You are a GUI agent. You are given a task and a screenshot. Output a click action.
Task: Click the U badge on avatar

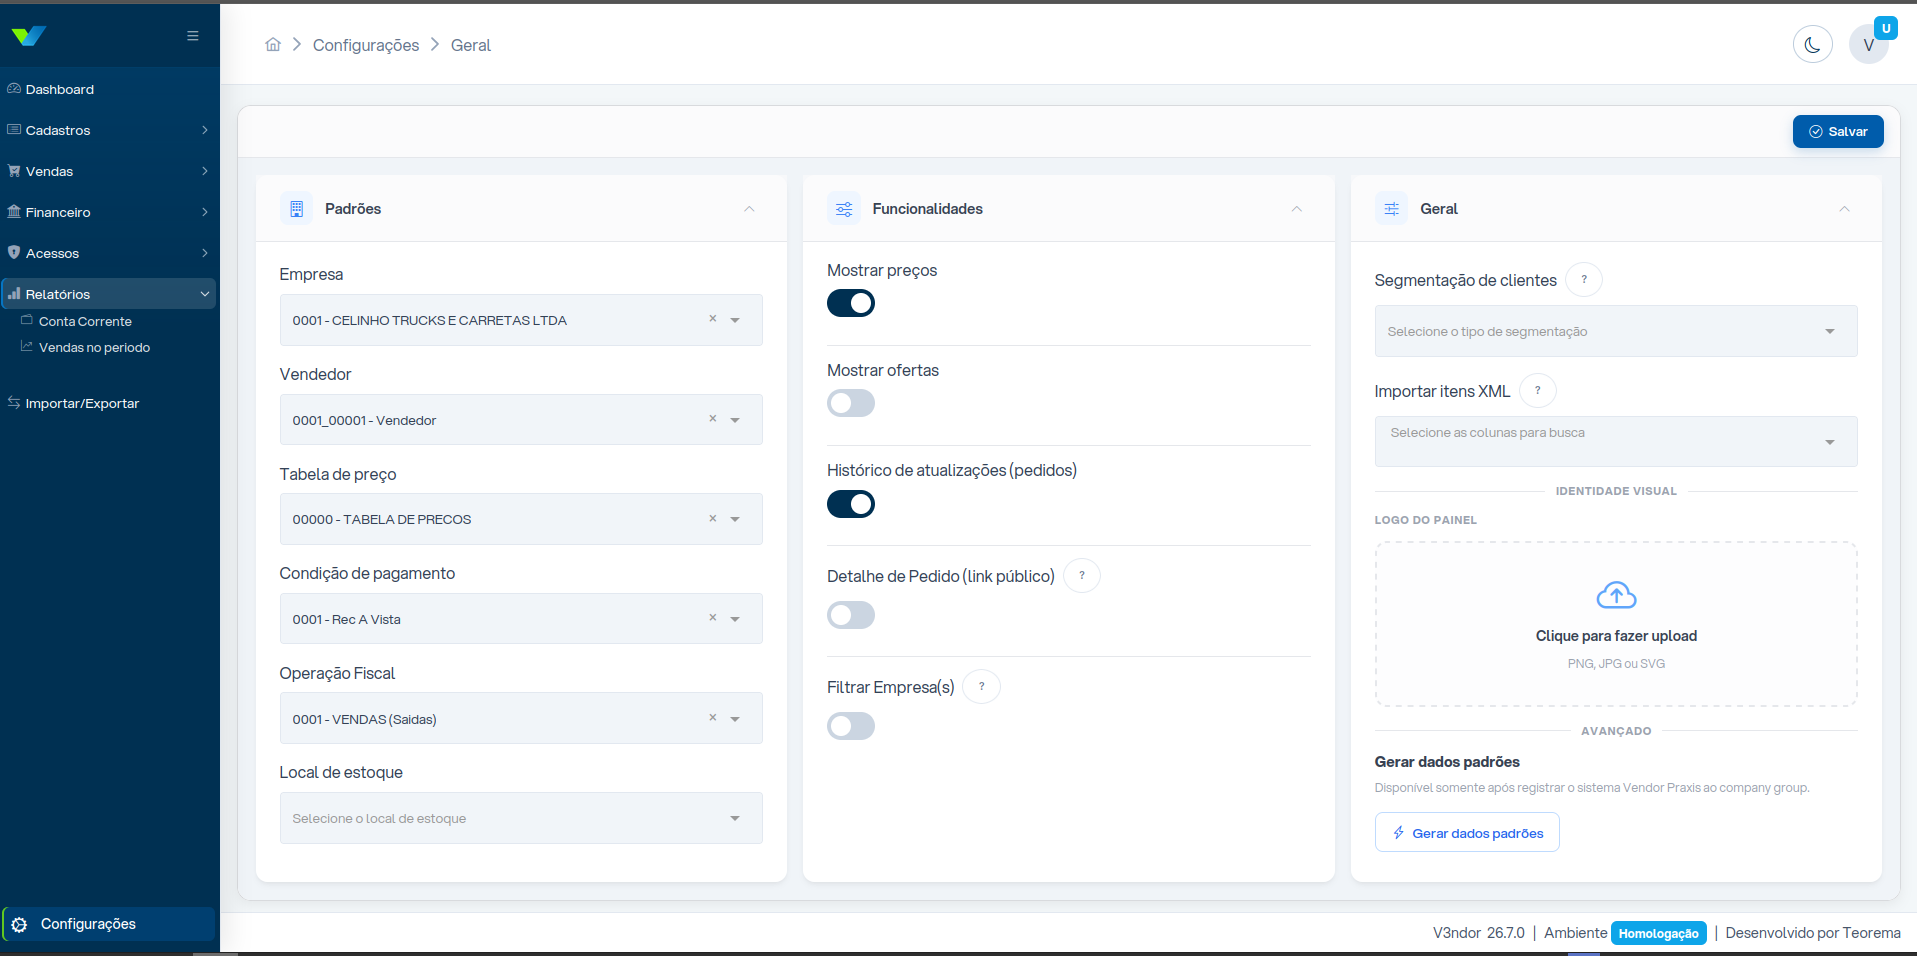(1886, 28)
